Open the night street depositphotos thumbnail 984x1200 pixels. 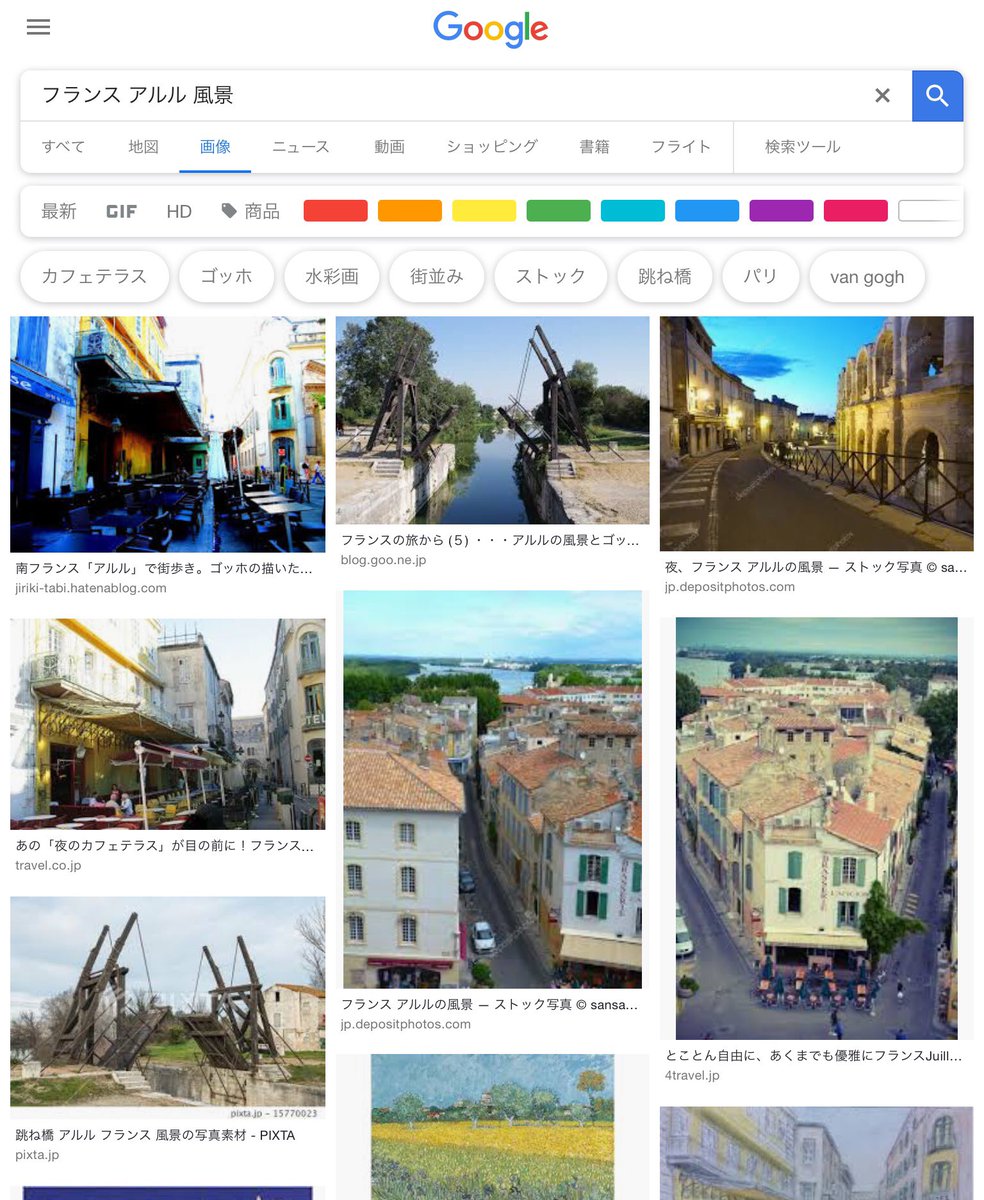[816, 434]
